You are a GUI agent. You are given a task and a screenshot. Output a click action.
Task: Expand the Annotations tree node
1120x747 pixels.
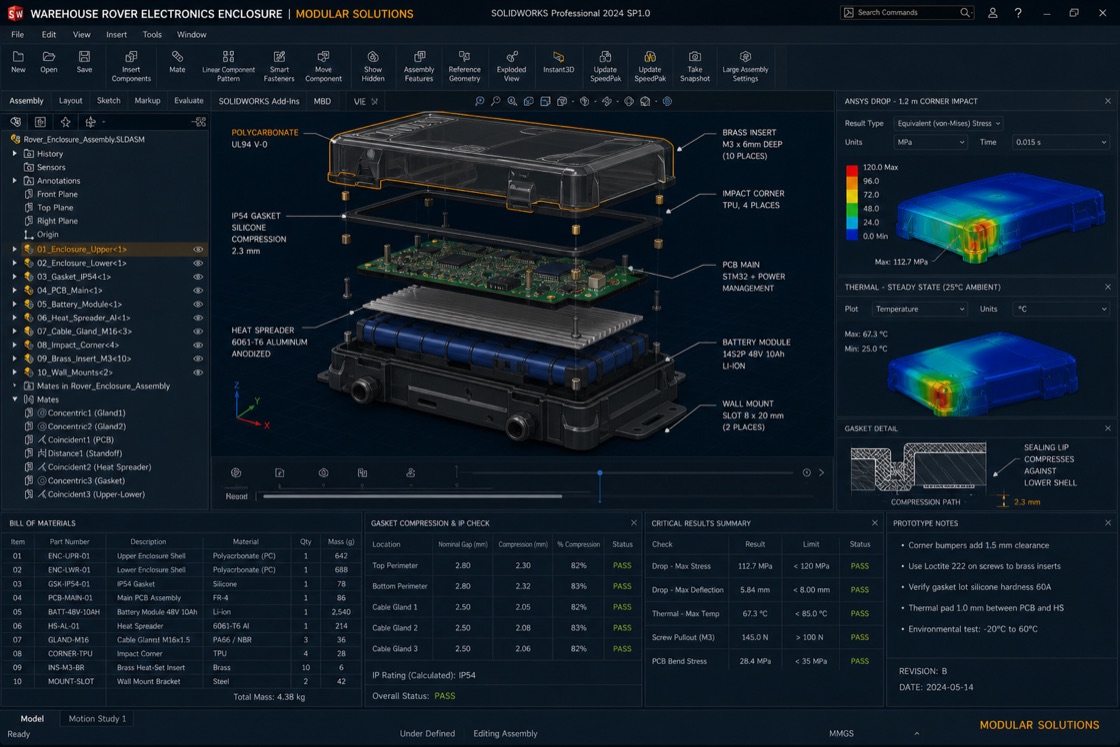tap(14, 181)
